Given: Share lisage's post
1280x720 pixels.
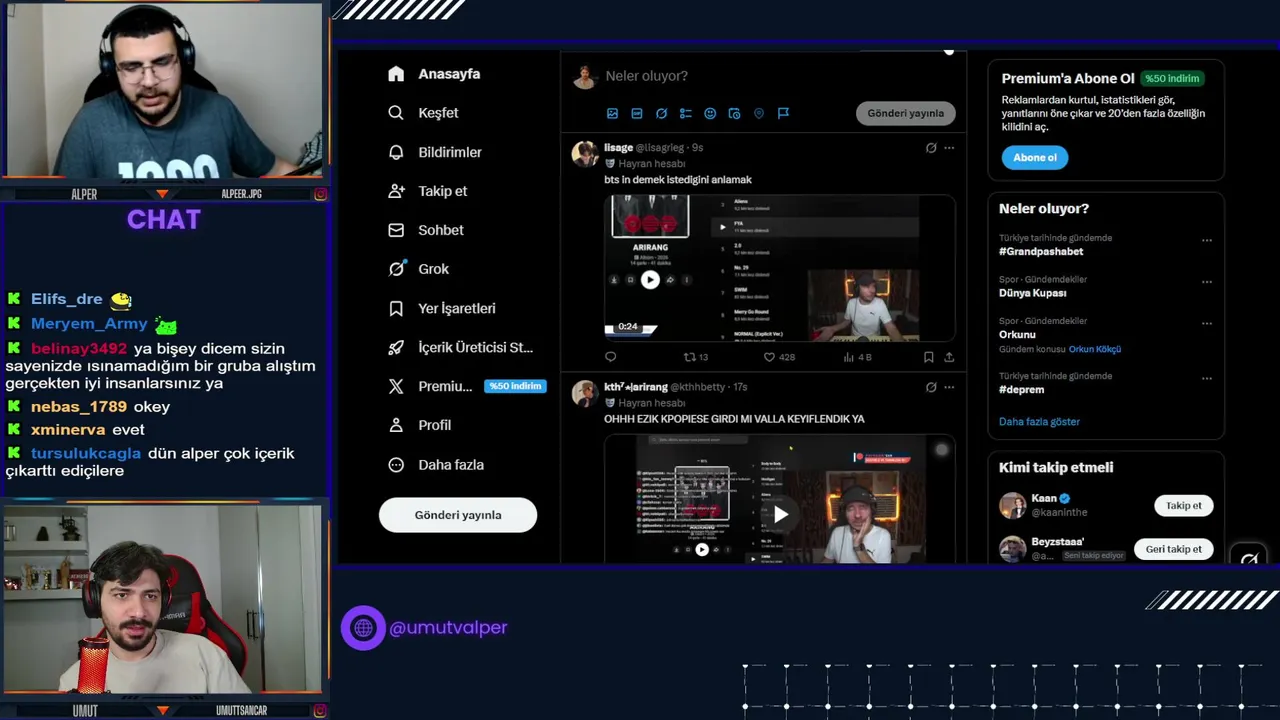Looking at the screenshot, I should click(x=949, y=357).
